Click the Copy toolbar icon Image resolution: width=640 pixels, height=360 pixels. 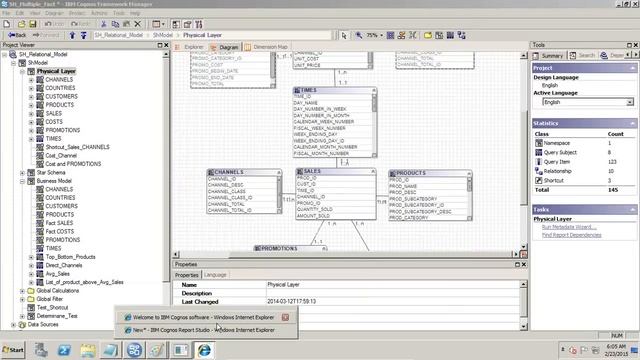115,24
